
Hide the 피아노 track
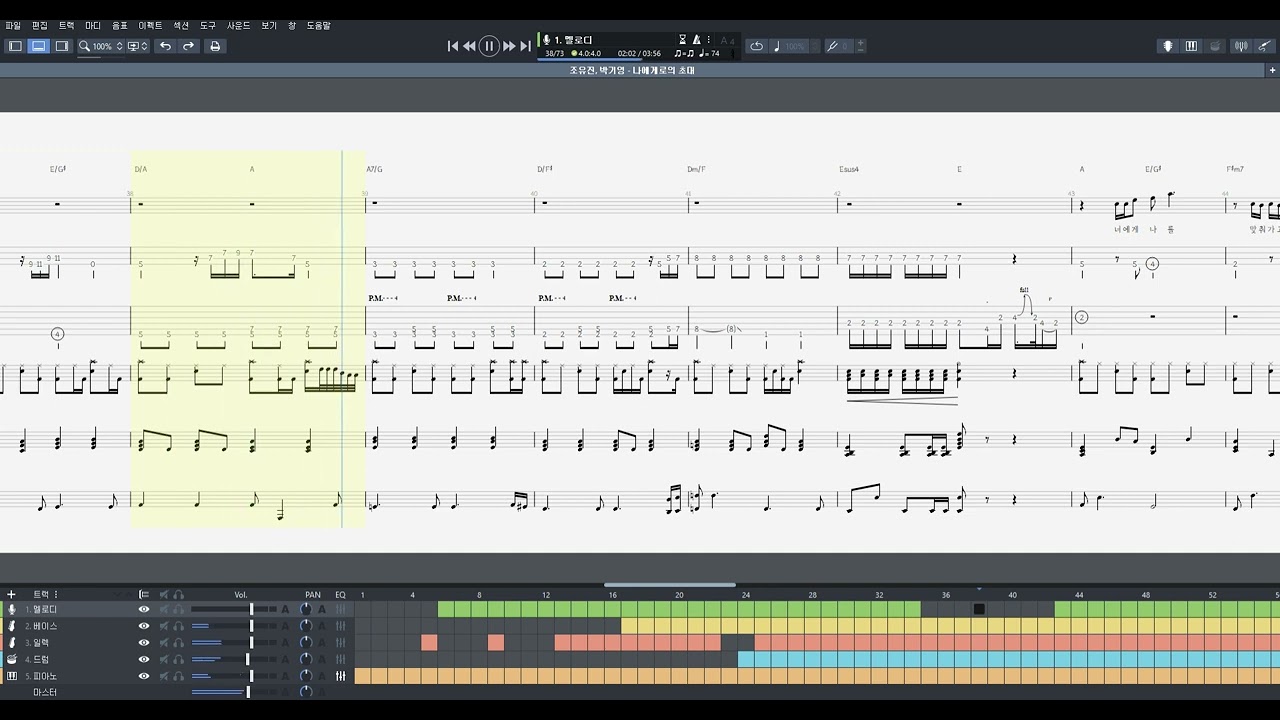click(x=144, y=677)
